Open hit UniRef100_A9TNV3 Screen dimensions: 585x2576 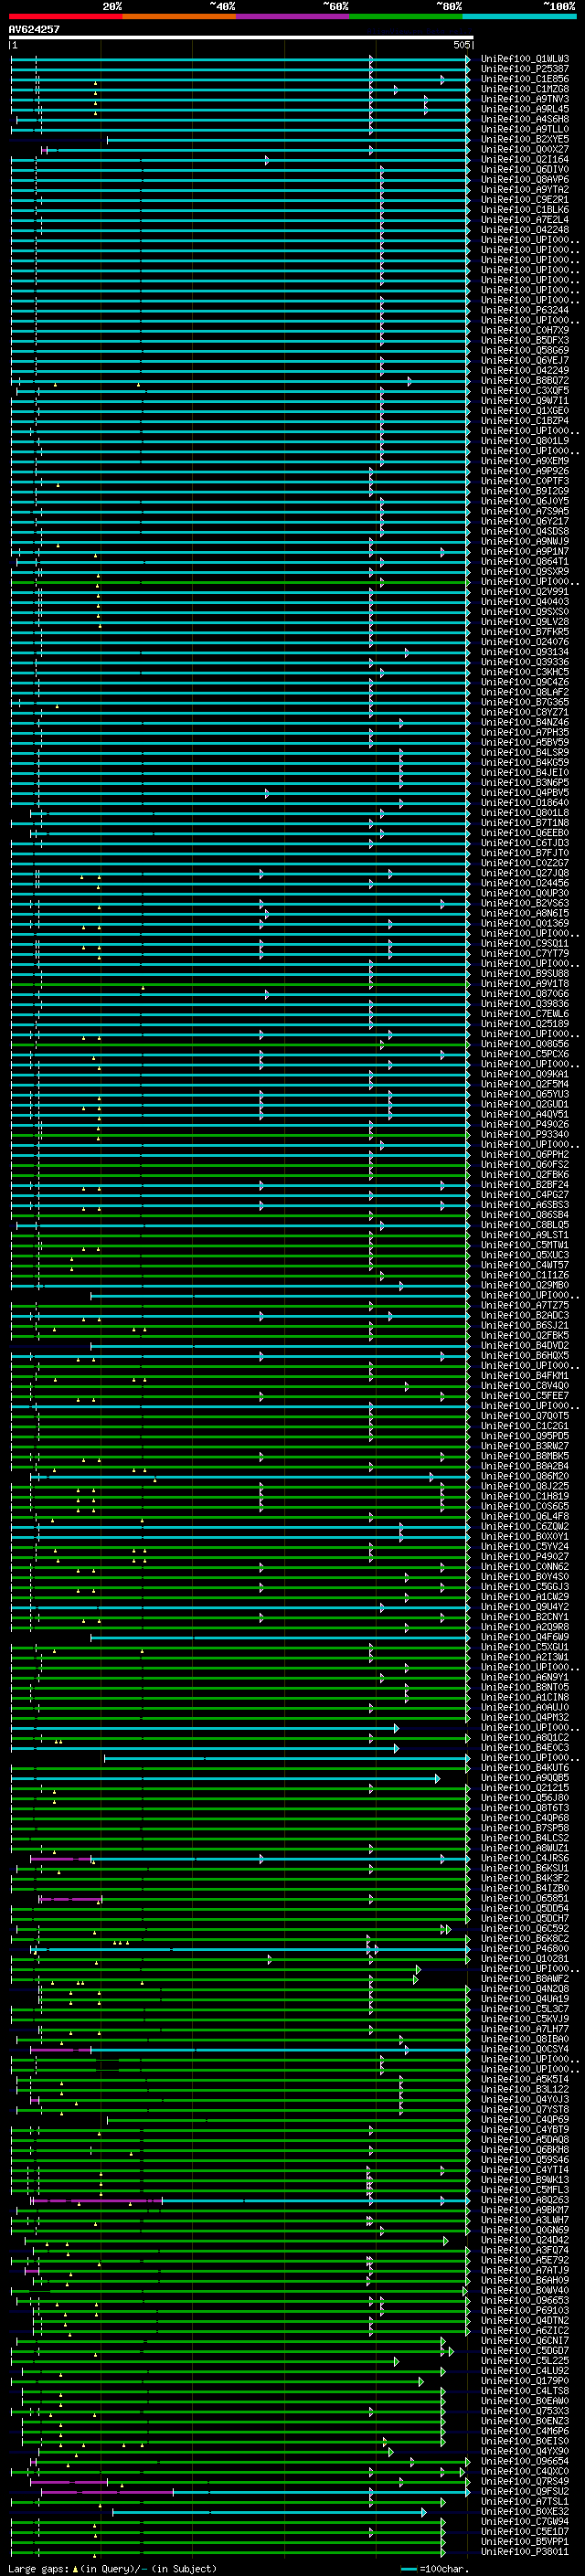coord(525,99)
